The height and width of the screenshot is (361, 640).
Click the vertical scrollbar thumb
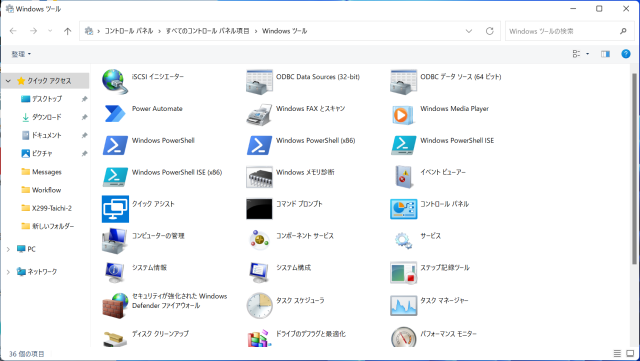(634, 168)
